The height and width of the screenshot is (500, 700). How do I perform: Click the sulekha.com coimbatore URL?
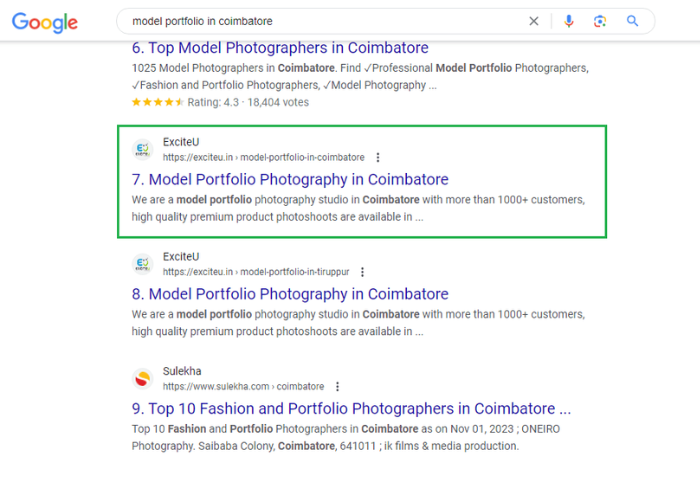point(243,387)
